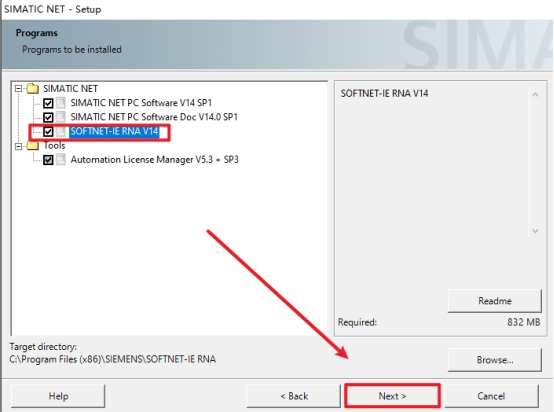Click the Help button

(58, 396)
